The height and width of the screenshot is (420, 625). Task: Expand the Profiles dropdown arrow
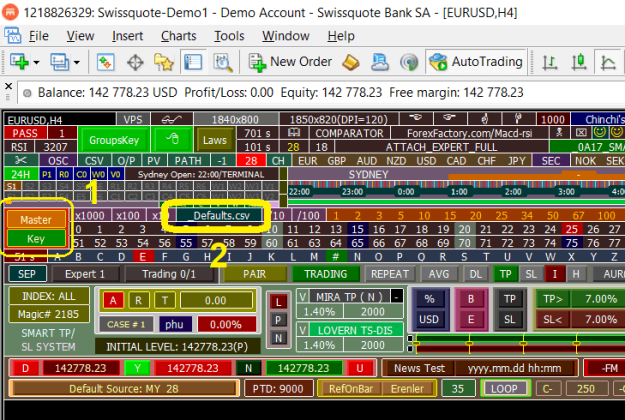77,63
